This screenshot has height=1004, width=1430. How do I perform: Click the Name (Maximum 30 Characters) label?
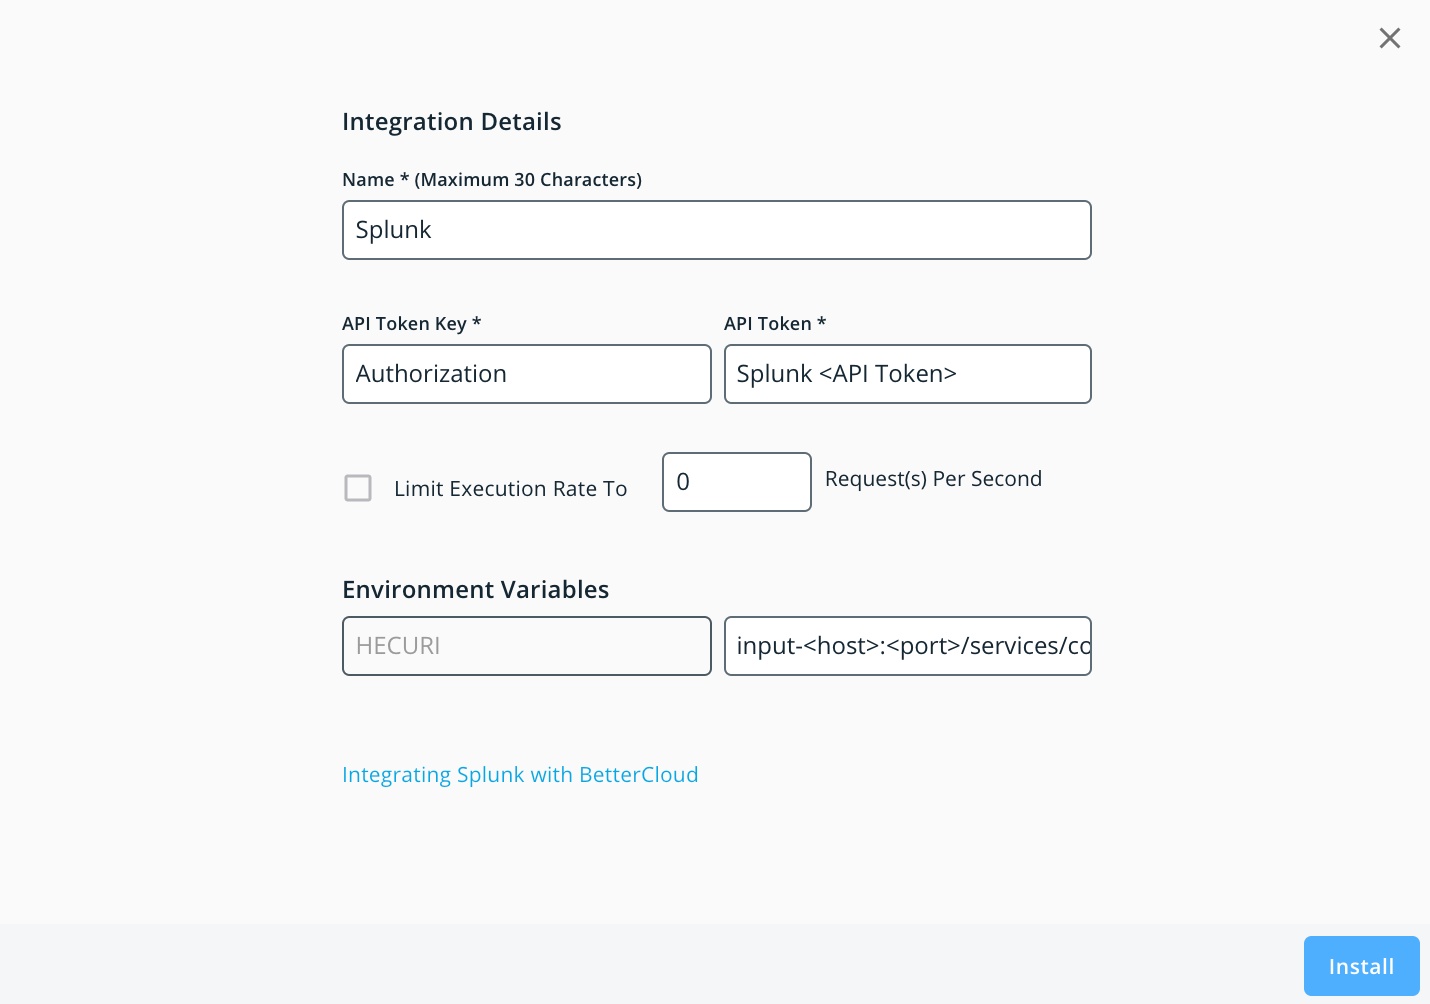pos(491,180)
